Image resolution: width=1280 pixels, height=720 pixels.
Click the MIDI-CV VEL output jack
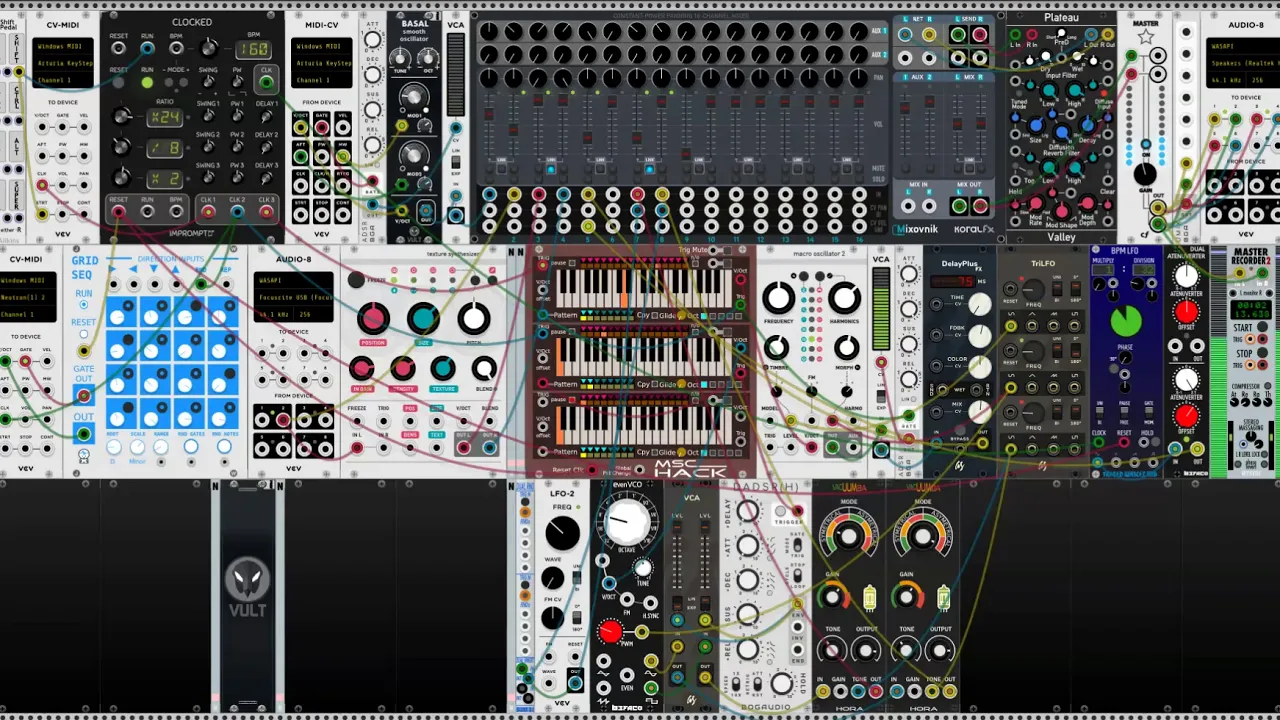point(343,126)
